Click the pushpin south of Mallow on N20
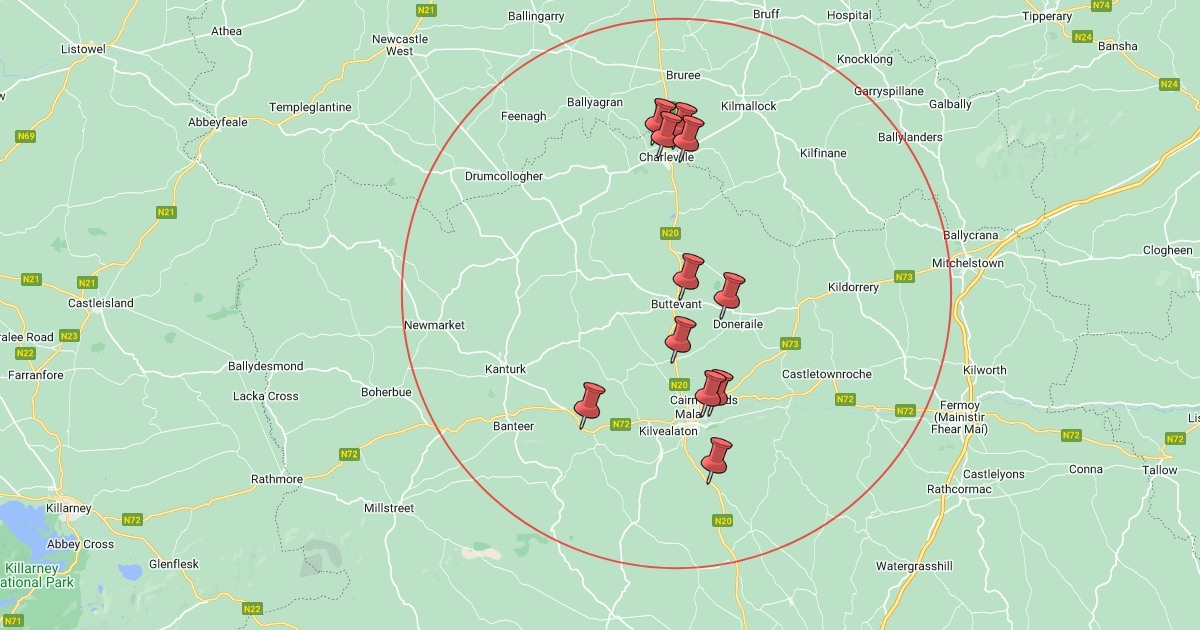 [715, 460]
